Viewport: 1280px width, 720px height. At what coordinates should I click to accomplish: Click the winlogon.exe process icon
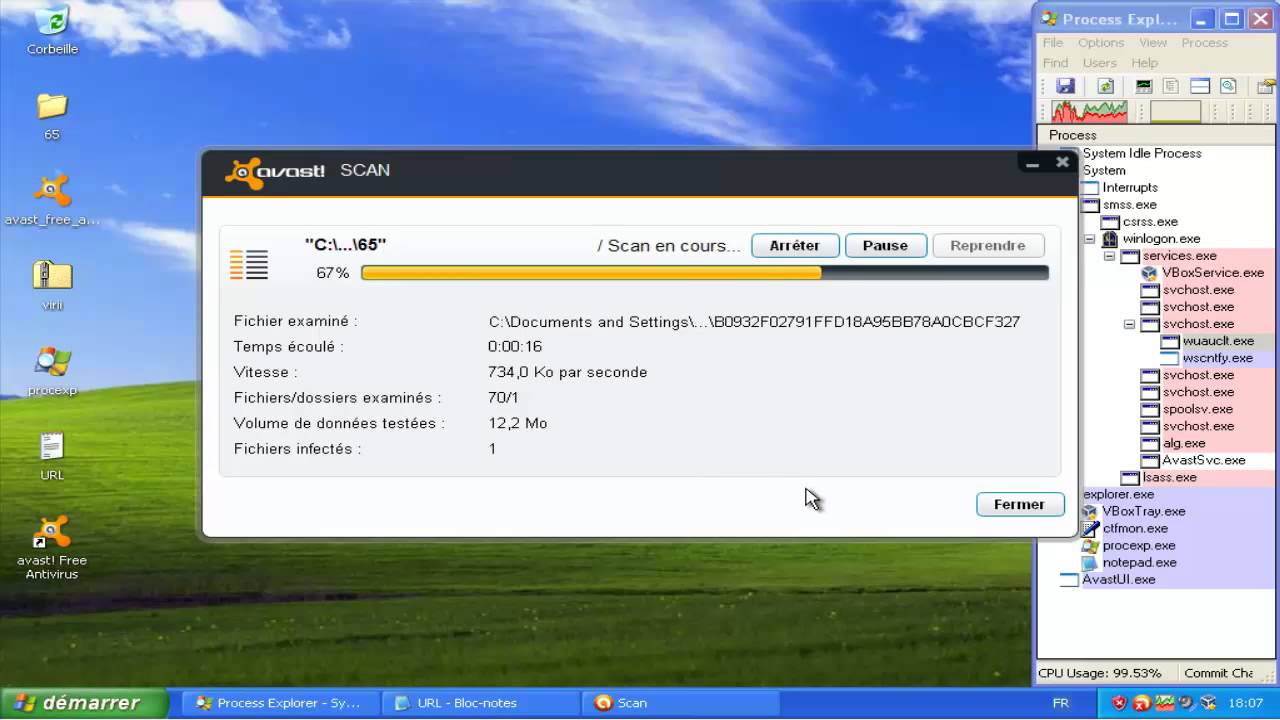pos(1110,239)
